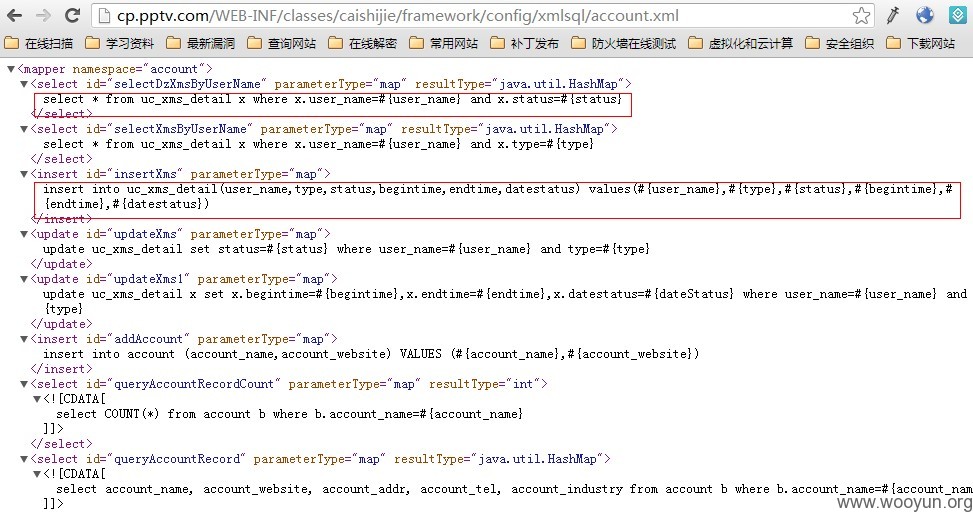The width and height of the screenshot is (973, 512).
Task: Click the update line setting x.begintime
Action: pyautogui.click(x=505, y=294)
